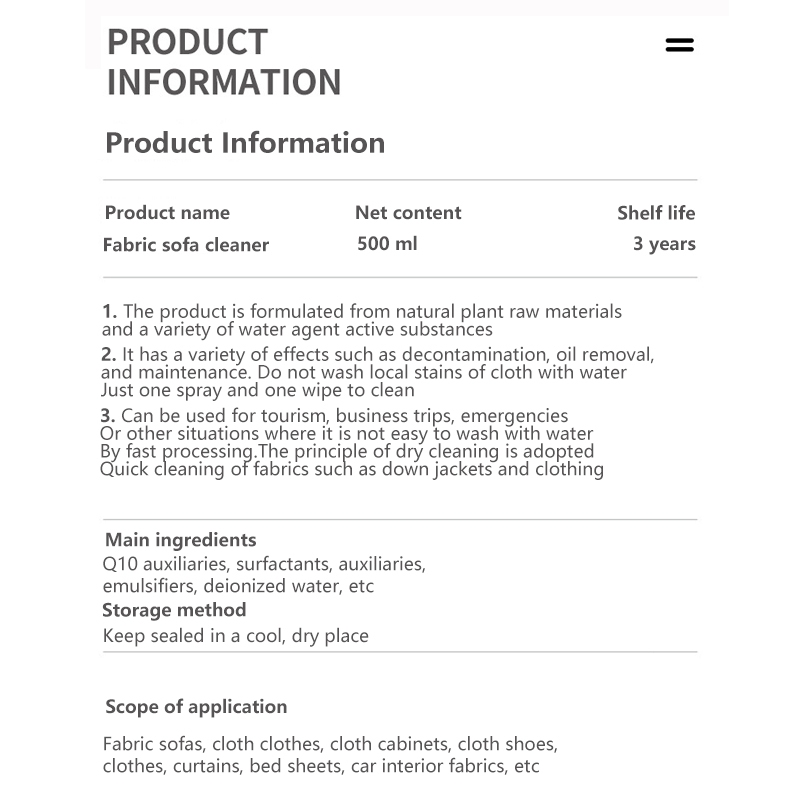Select the Q10 auxiliaries ingredient line

pos(264,564)
